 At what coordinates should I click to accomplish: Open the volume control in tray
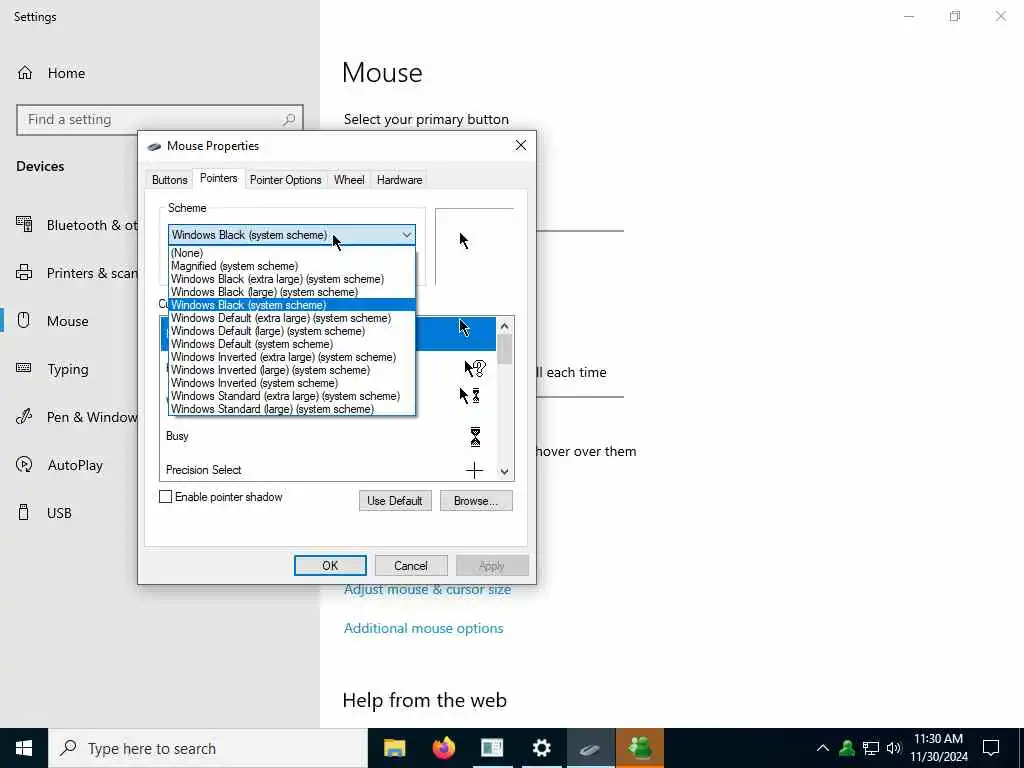click(x=894, y=748)
